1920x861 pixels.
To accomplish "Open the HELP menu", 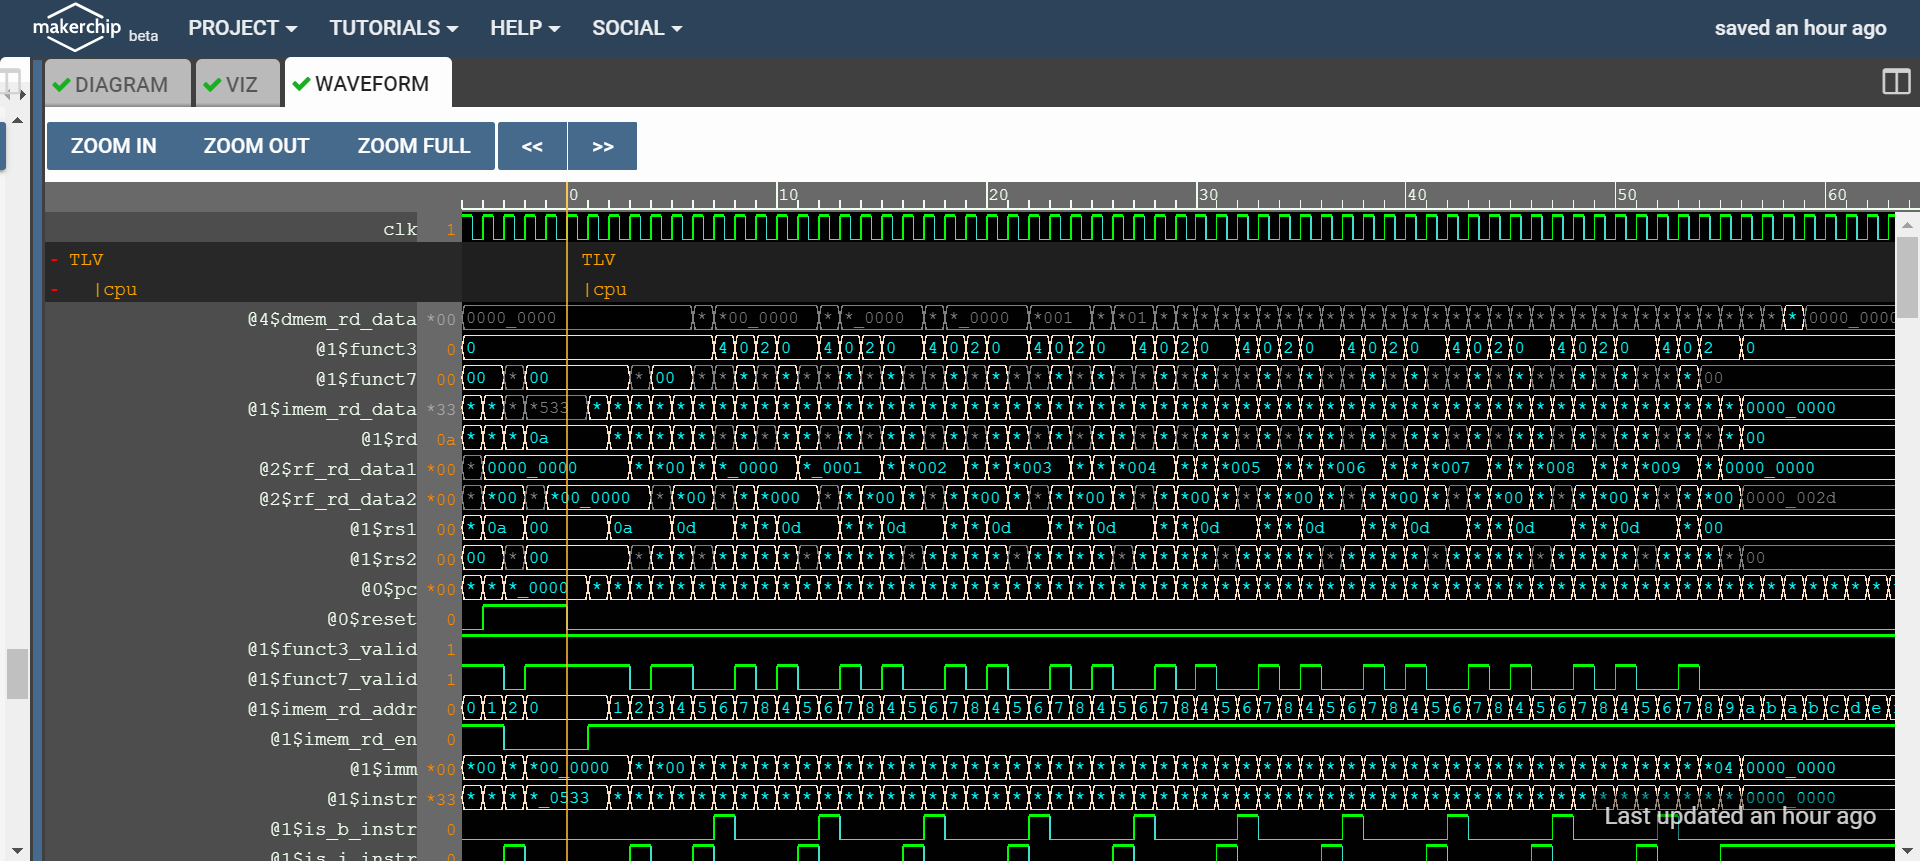I will pos(525,28).
